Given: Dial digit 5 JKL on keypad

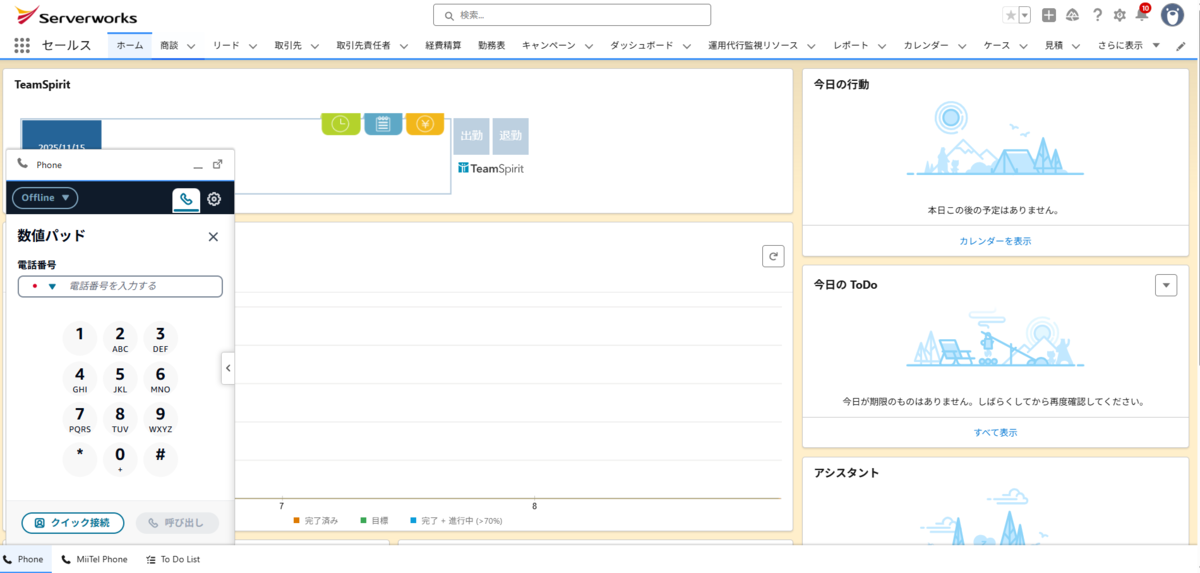Looking at the screenshot, I should pyautogui.click(x=120, y=378).
